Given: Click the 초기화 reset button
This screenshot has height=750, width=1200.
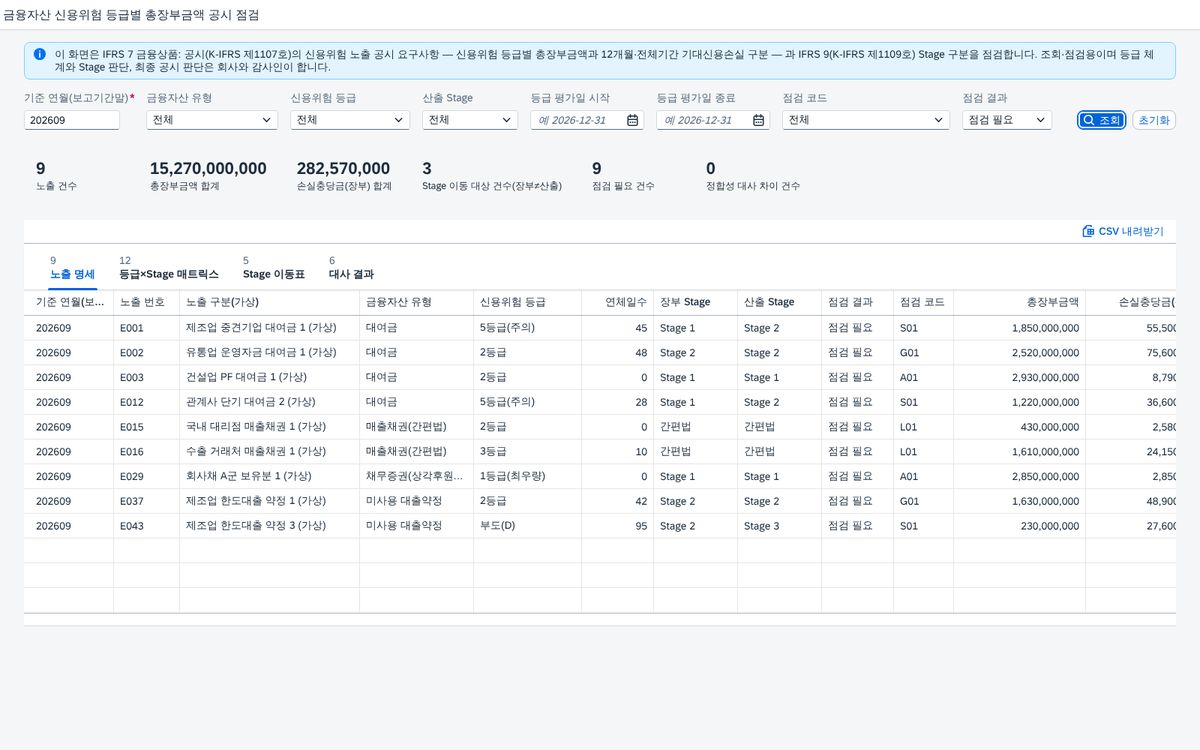Looking at the screenshot, I should 1154,120.
